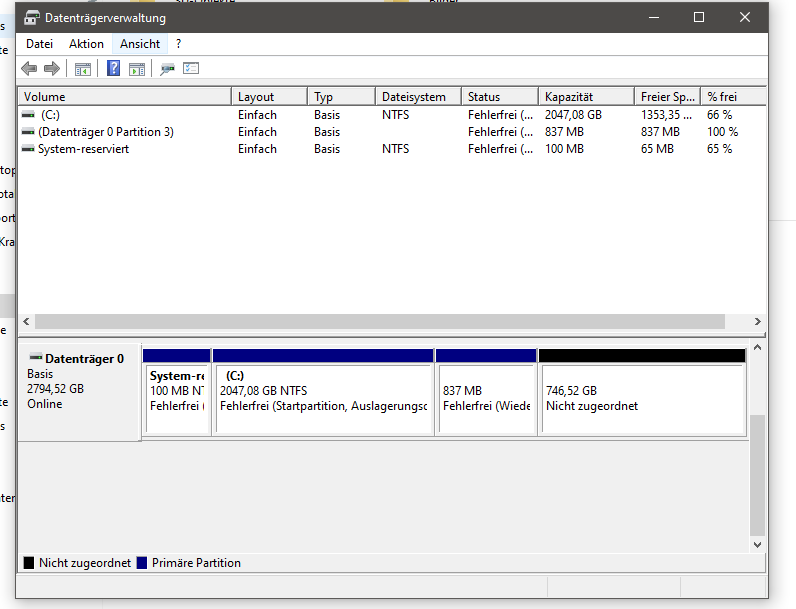Image resolution: width=796 pixels, height=609 pixels.
Task: Sort by the Layout column header
Action: 270,96
